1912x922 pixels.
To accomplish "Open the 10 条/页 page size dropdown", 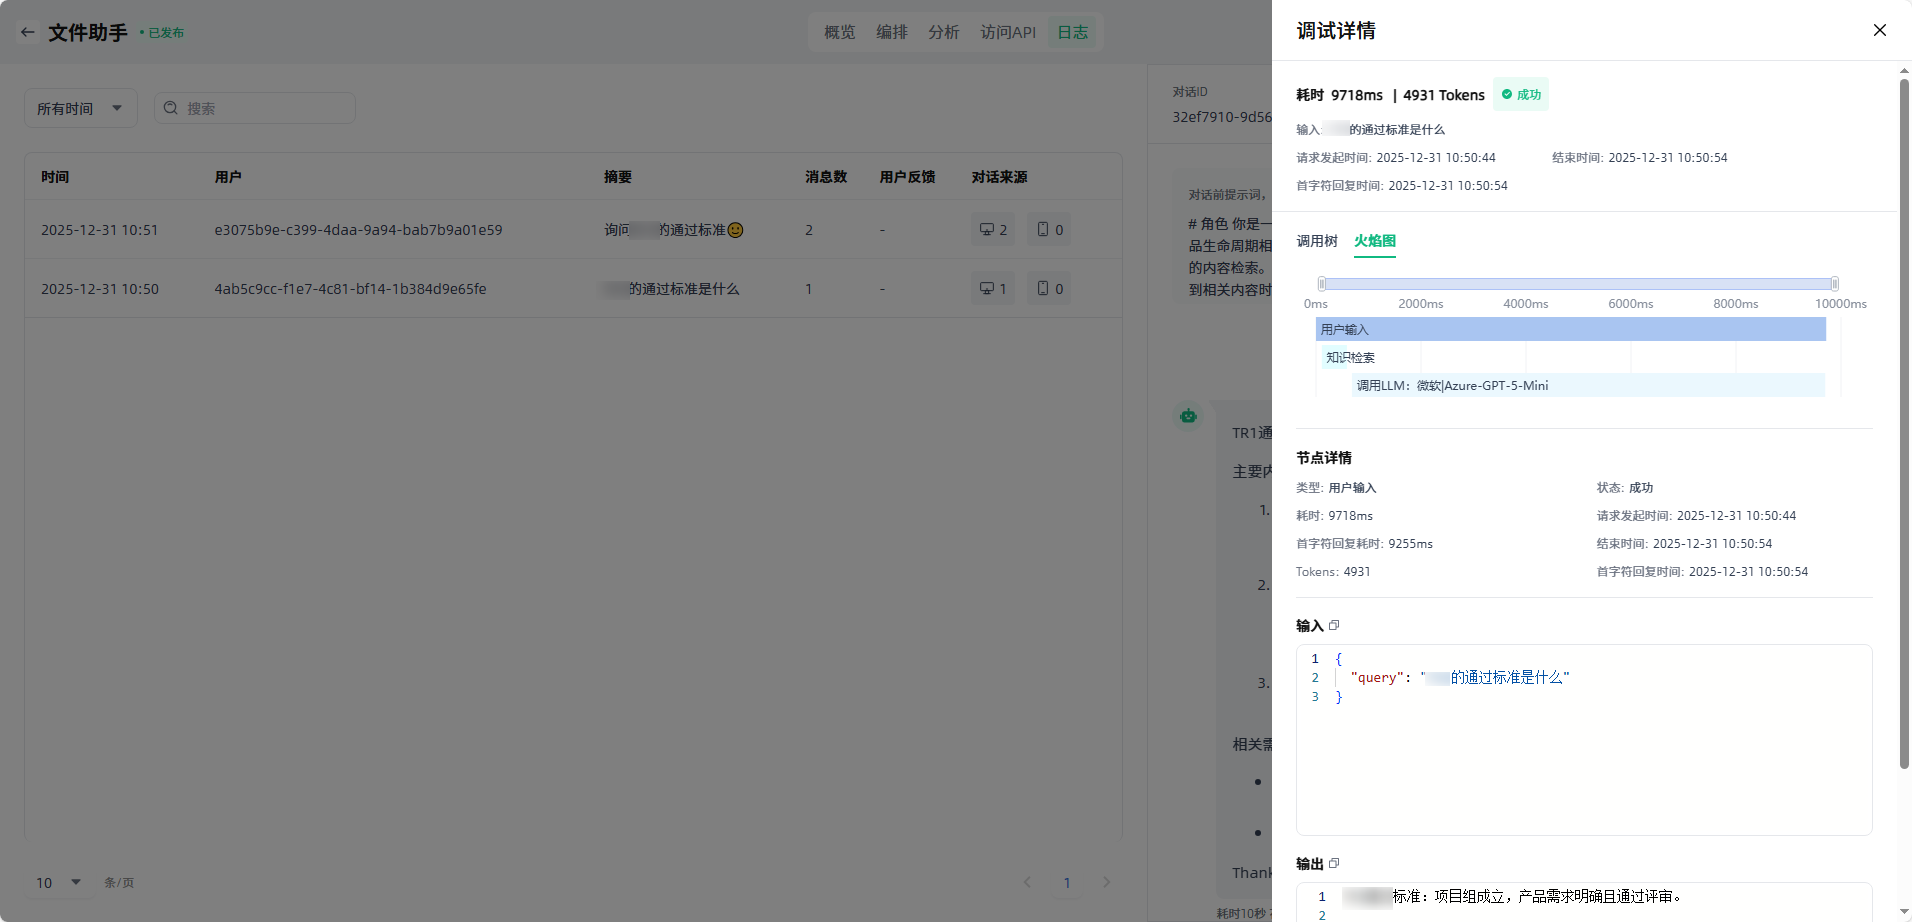I will coord(58,882).
